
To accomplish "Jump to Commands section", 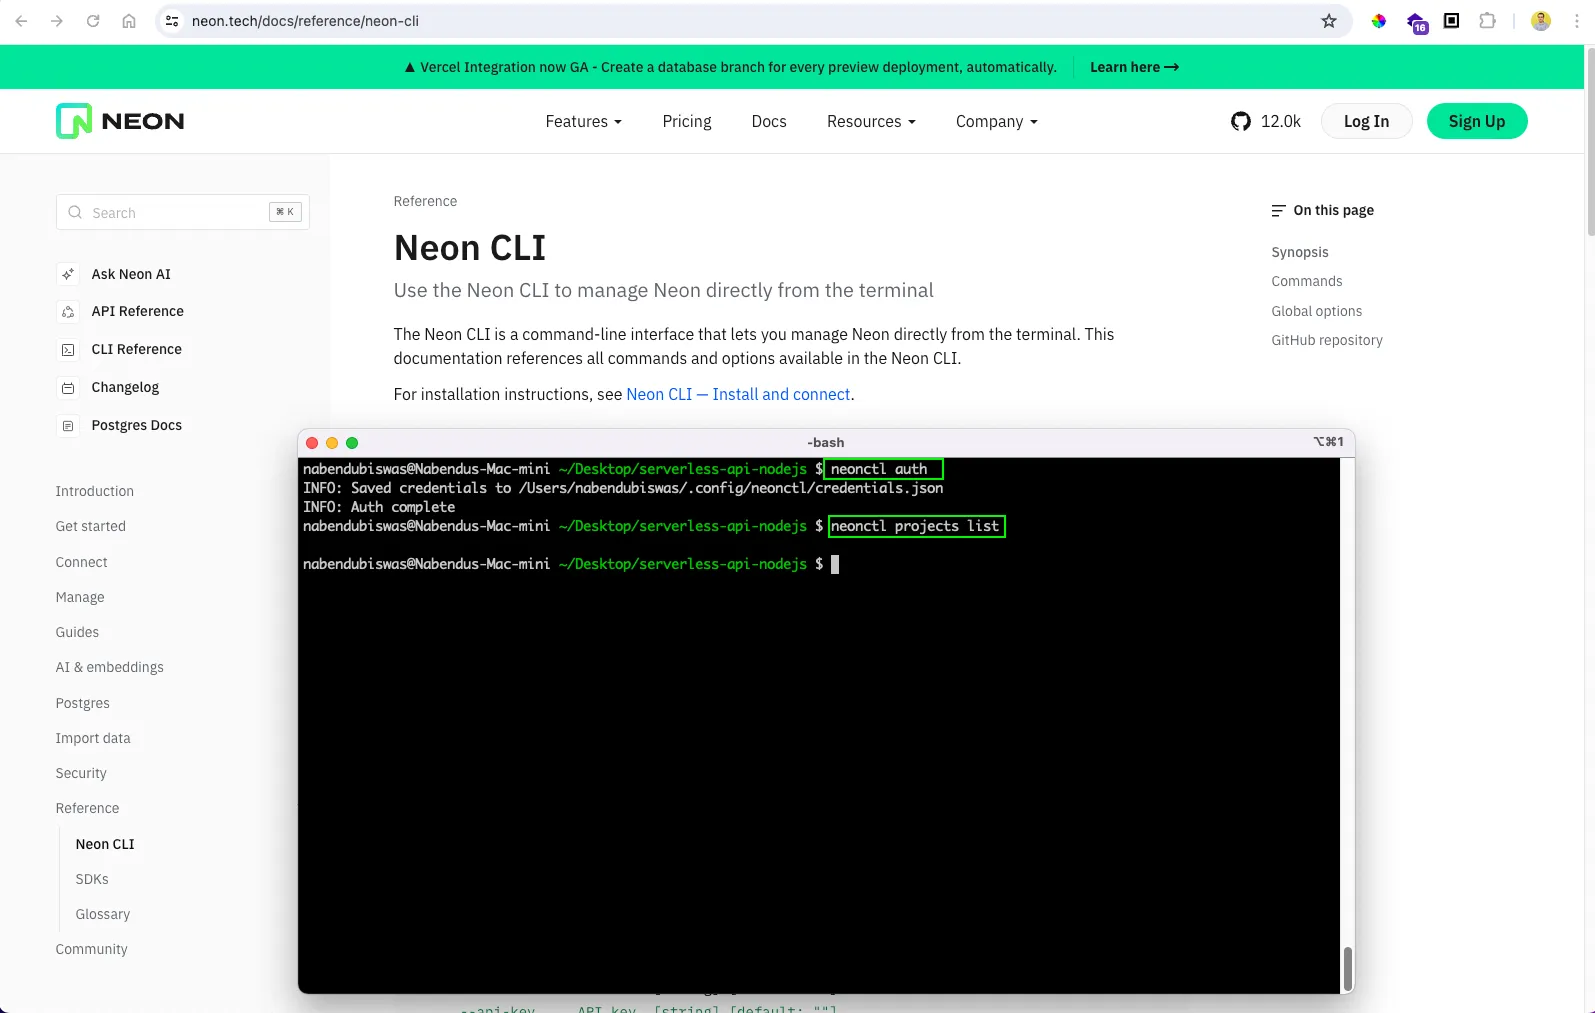I will pos(1307,281).
